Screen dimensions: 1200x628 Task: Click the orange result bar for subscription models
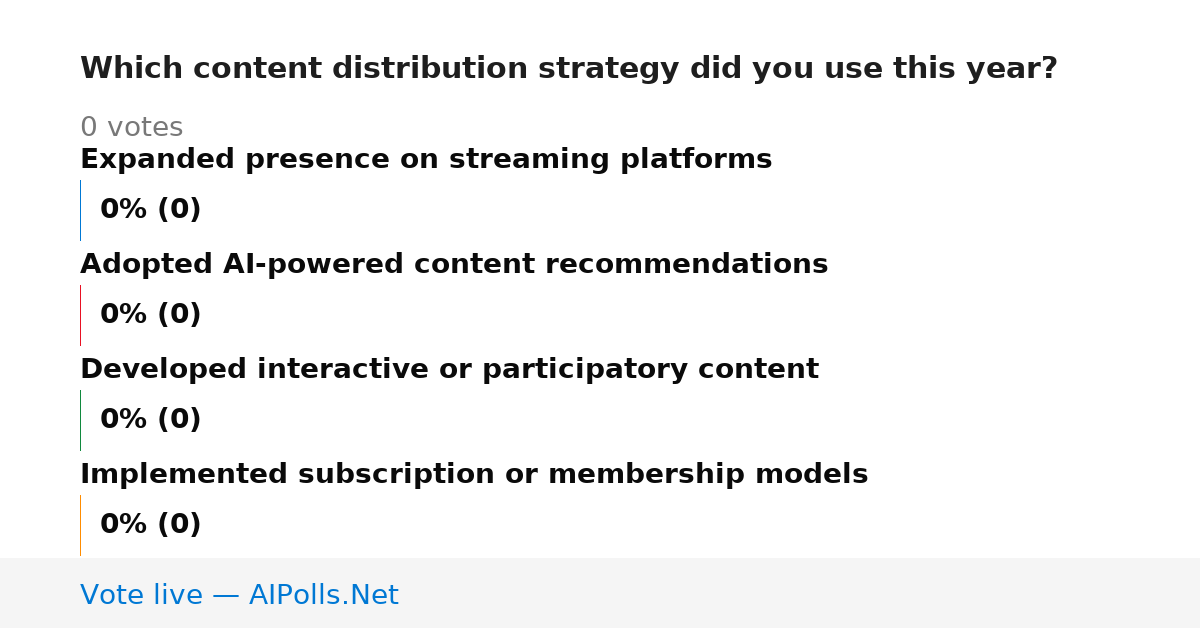(80, 525)
